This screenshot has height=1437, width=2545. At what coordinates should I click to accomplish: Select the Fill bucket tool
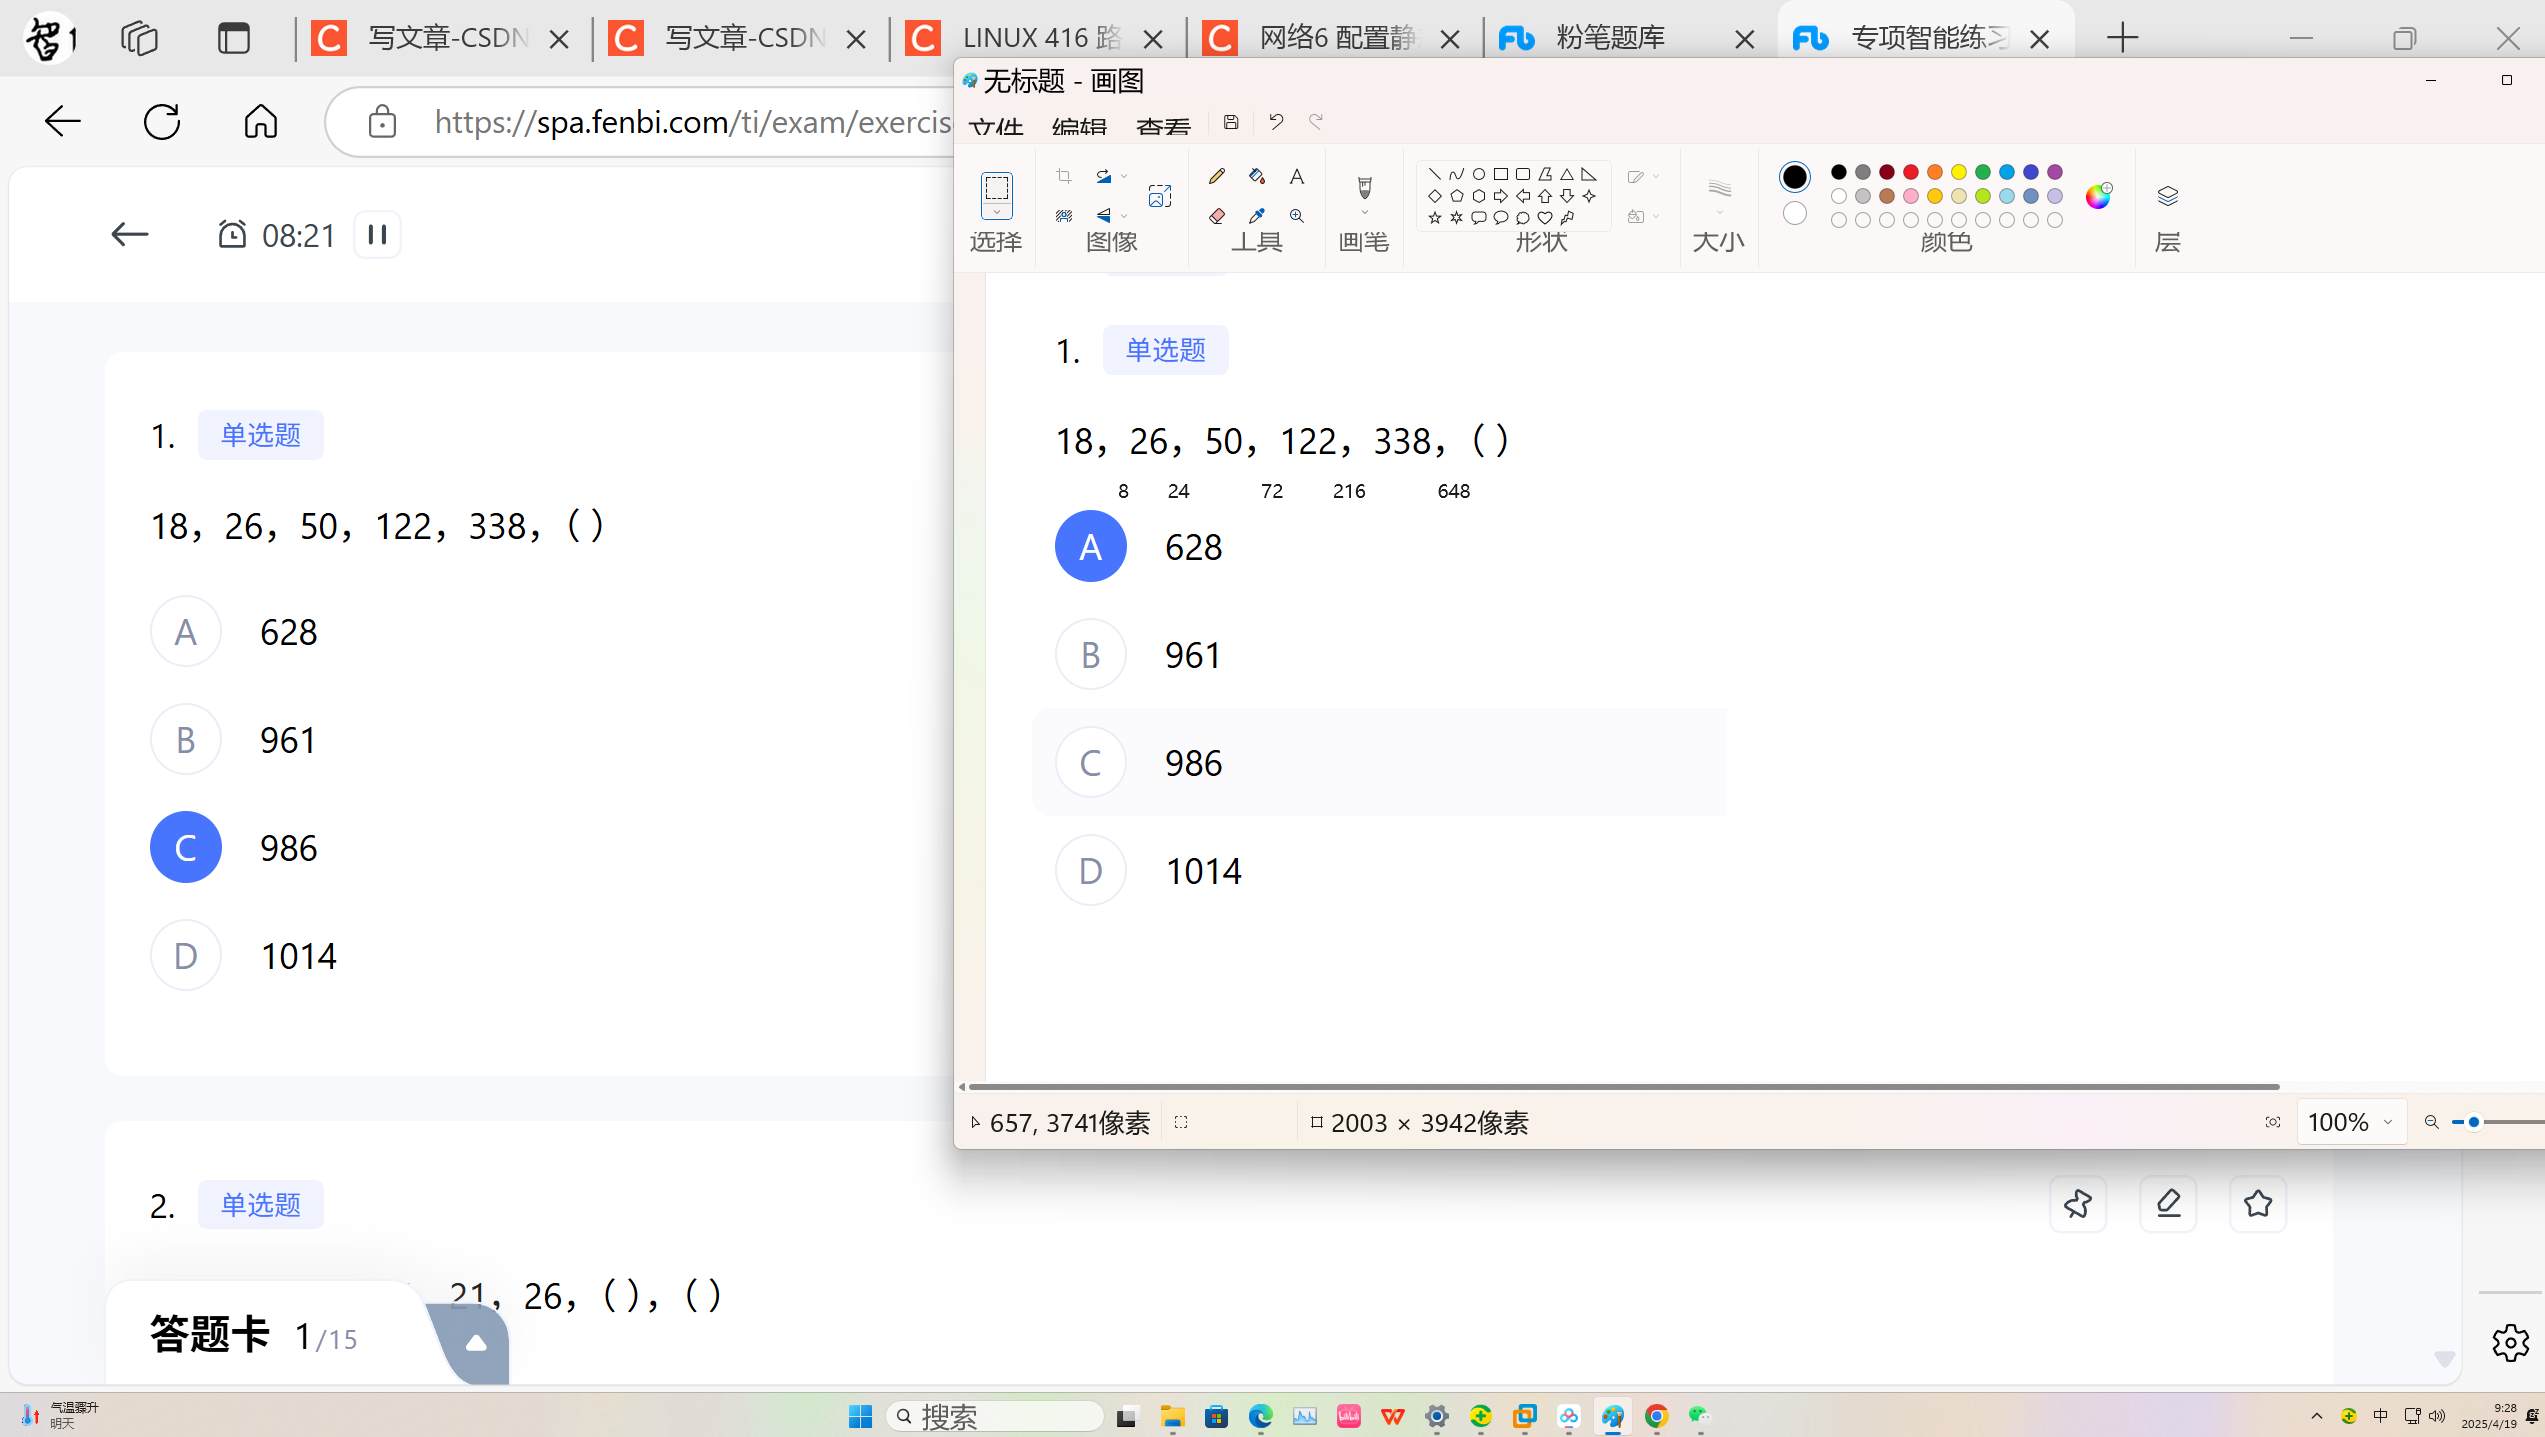[1257, 177]
